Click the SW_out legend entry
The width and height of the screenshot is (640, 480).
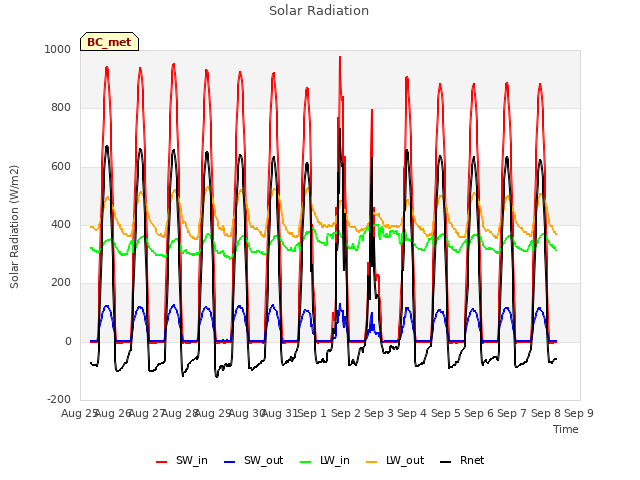pyautogui.click(x=253, y=461)
